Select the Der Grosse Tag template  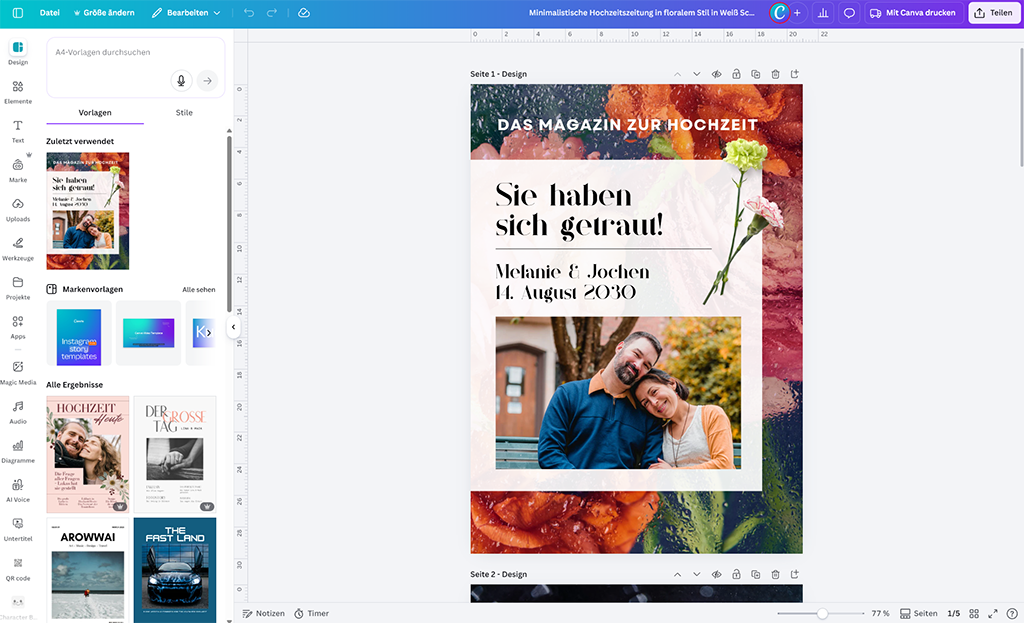(175, 454)
